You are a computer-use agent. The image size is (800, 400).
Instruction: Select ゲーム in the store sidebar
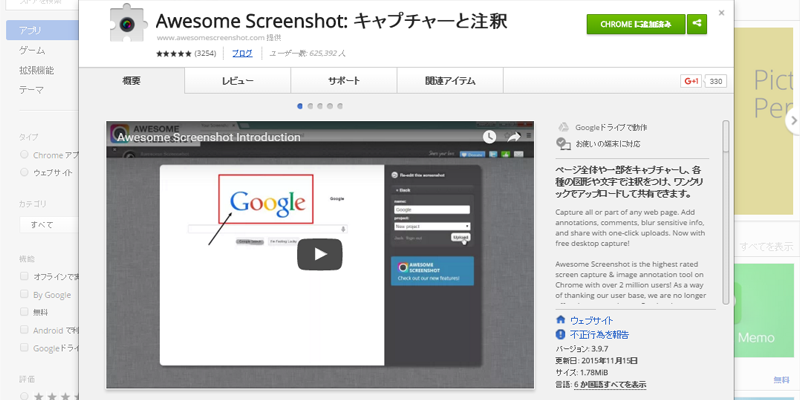coord(32,50)
